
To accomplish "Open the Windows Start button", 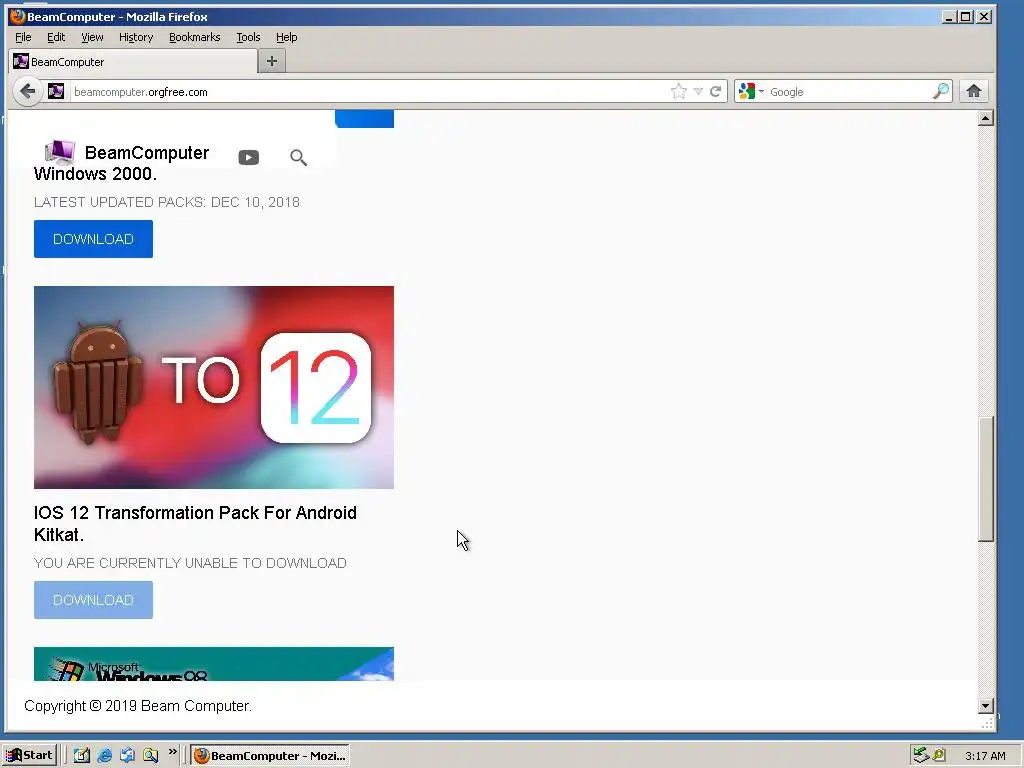I will click(x=29, y=755).
